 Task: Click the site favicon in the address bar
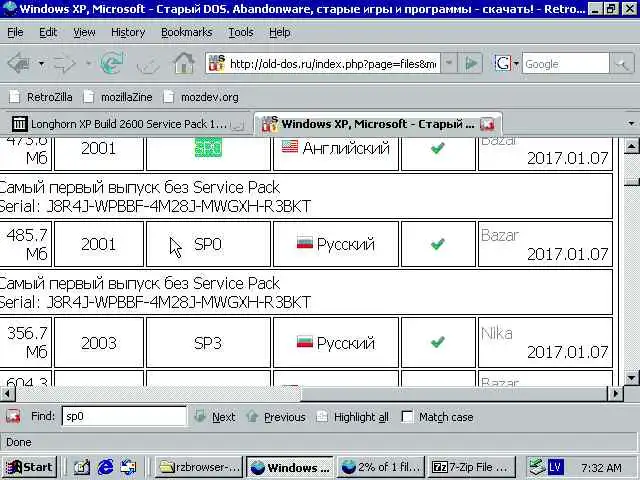[x=217, y=63]
